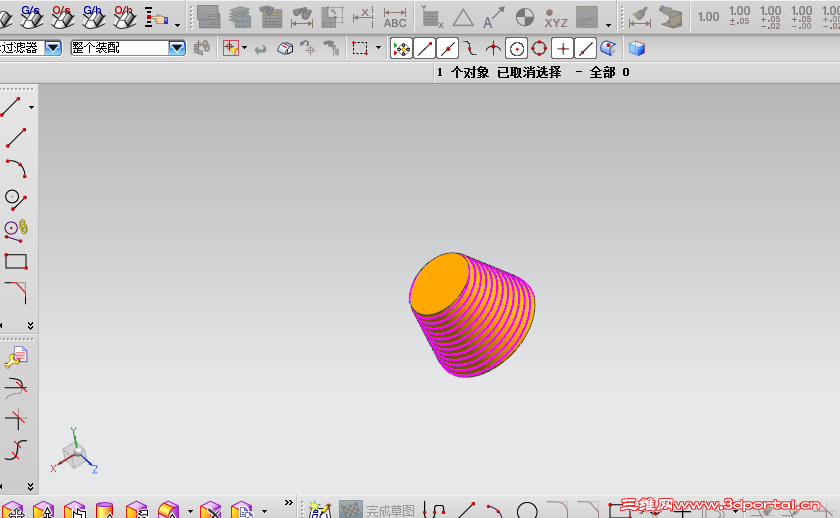Screen dimensions: 840x518
Task: Open the type filter (过滤器) dropdown
Action: coord(53,48)
